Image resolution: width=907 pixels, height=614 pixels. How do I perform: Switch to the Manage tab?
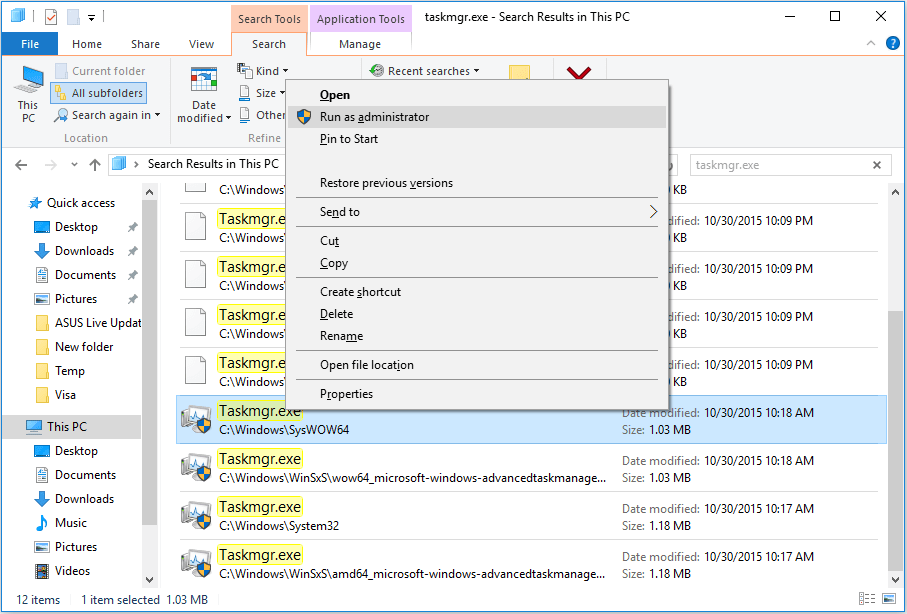(x=360, y=44)
